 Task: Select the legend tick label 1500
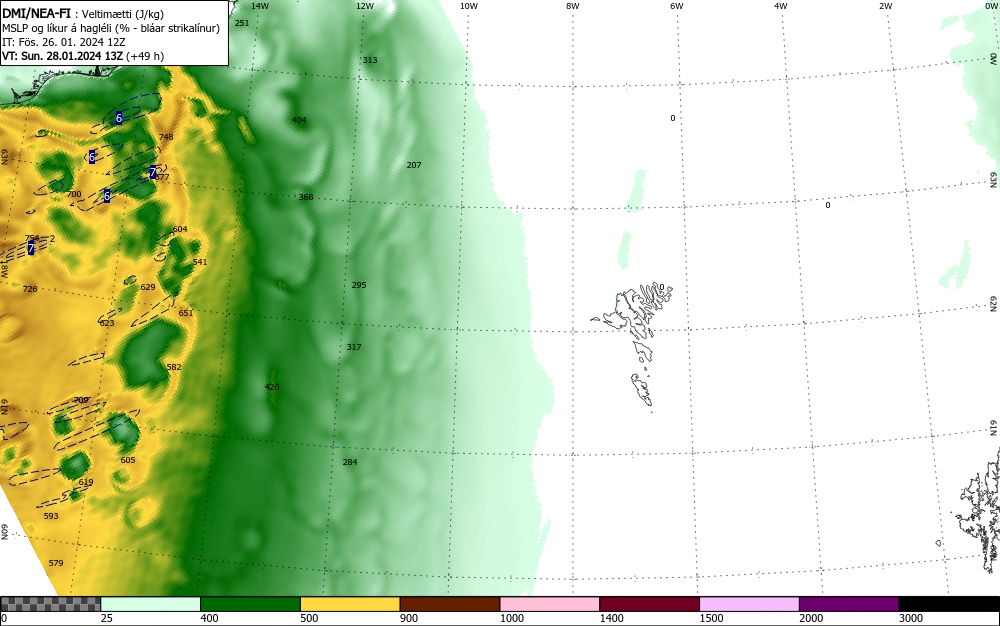[x=711, y=618]
